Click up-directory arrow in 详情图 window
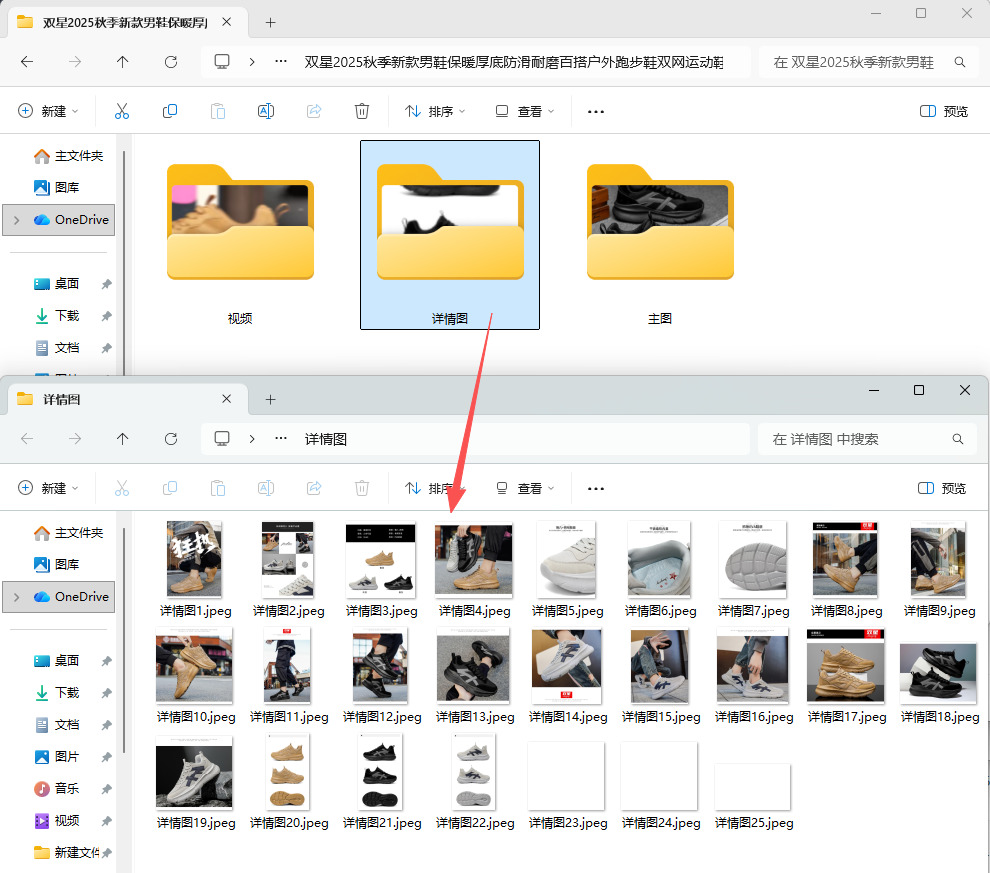The height and width of the screenshot is (873, 990). coord(122,439)
